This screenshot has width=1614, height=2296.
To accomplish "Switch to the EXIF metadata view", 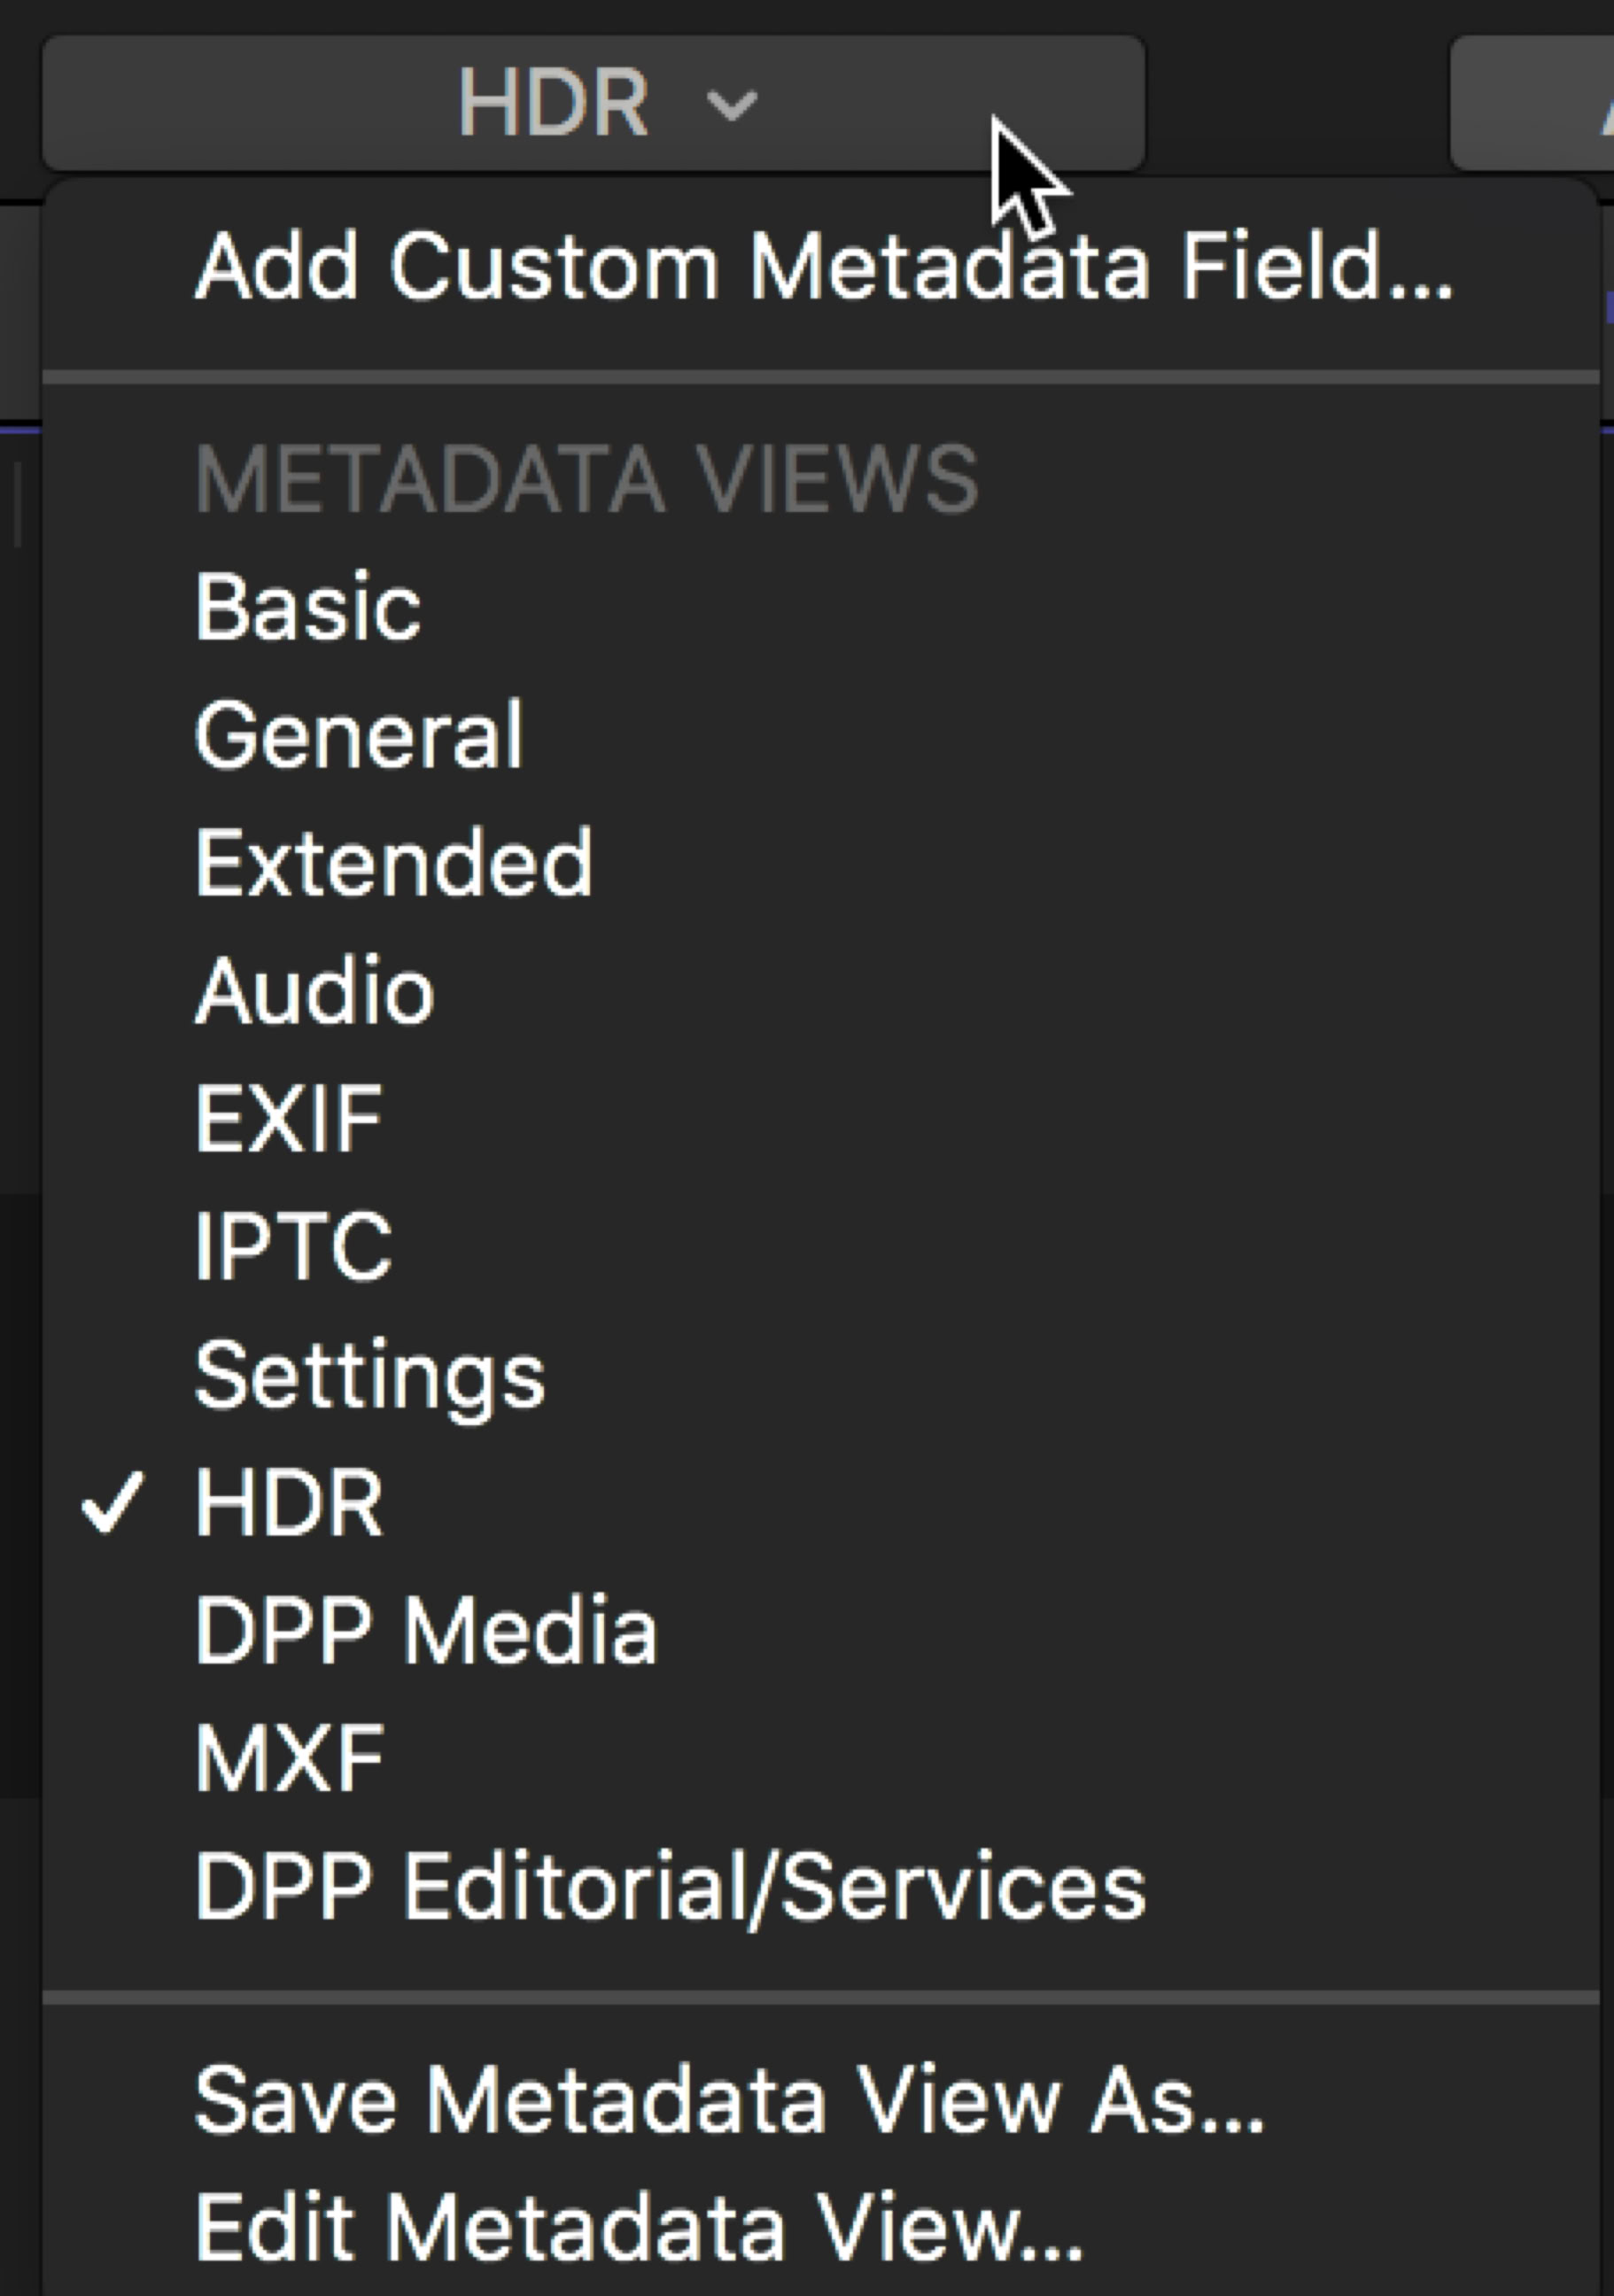I will pos(288,1119).
